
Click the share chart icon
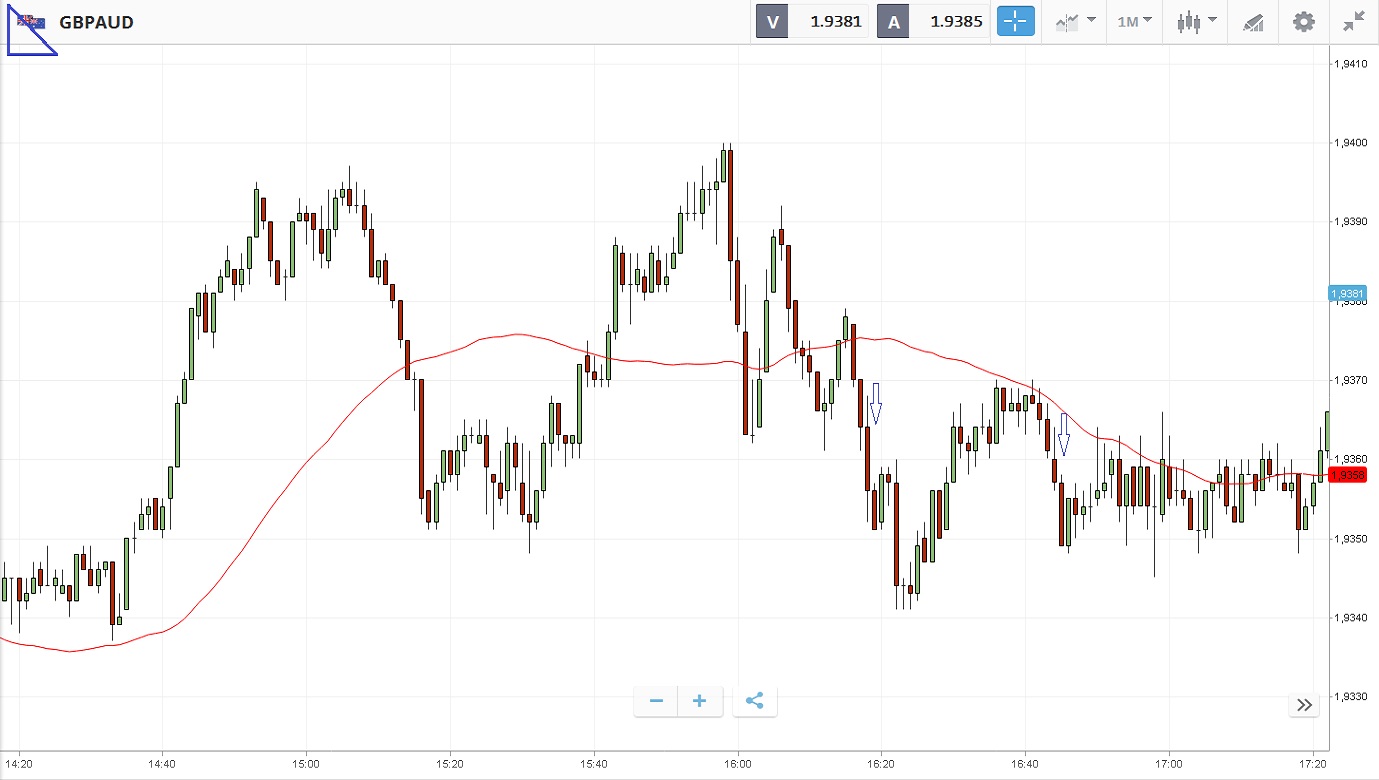coord(755,701)
